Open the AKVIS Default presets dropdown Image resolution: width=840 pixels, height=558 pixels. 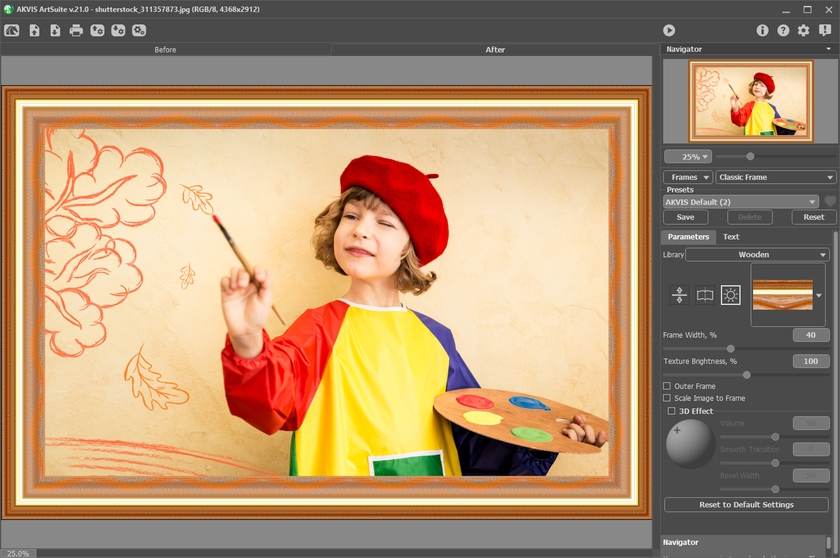[741, 202]
